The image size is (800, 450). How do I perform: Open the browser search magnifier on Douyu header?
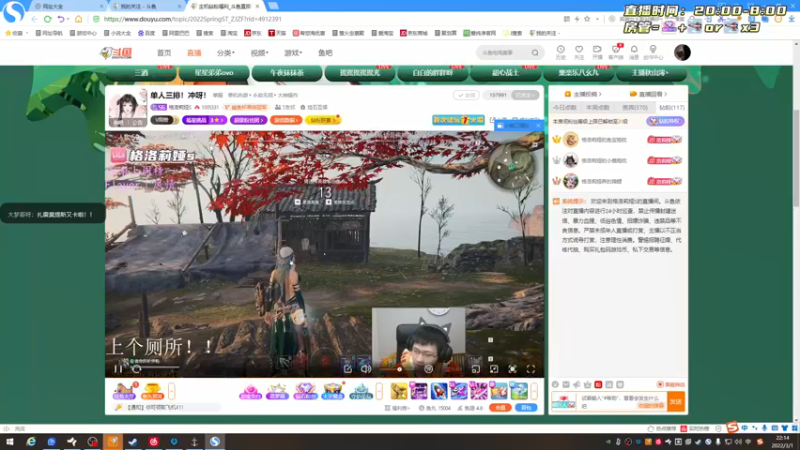[x=535, y=53]
